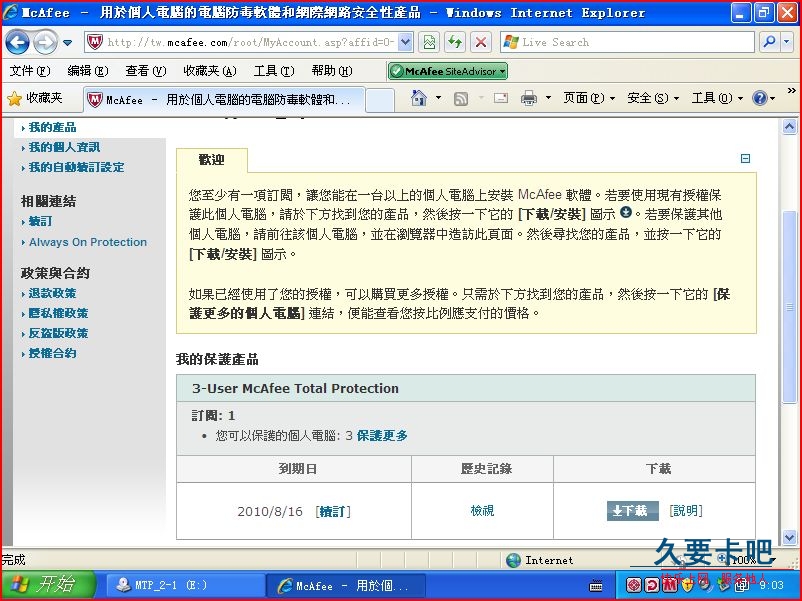802x601 pixels.
Task: Expand the Print options dropdown arrow
Action: (x=548, y=97)
